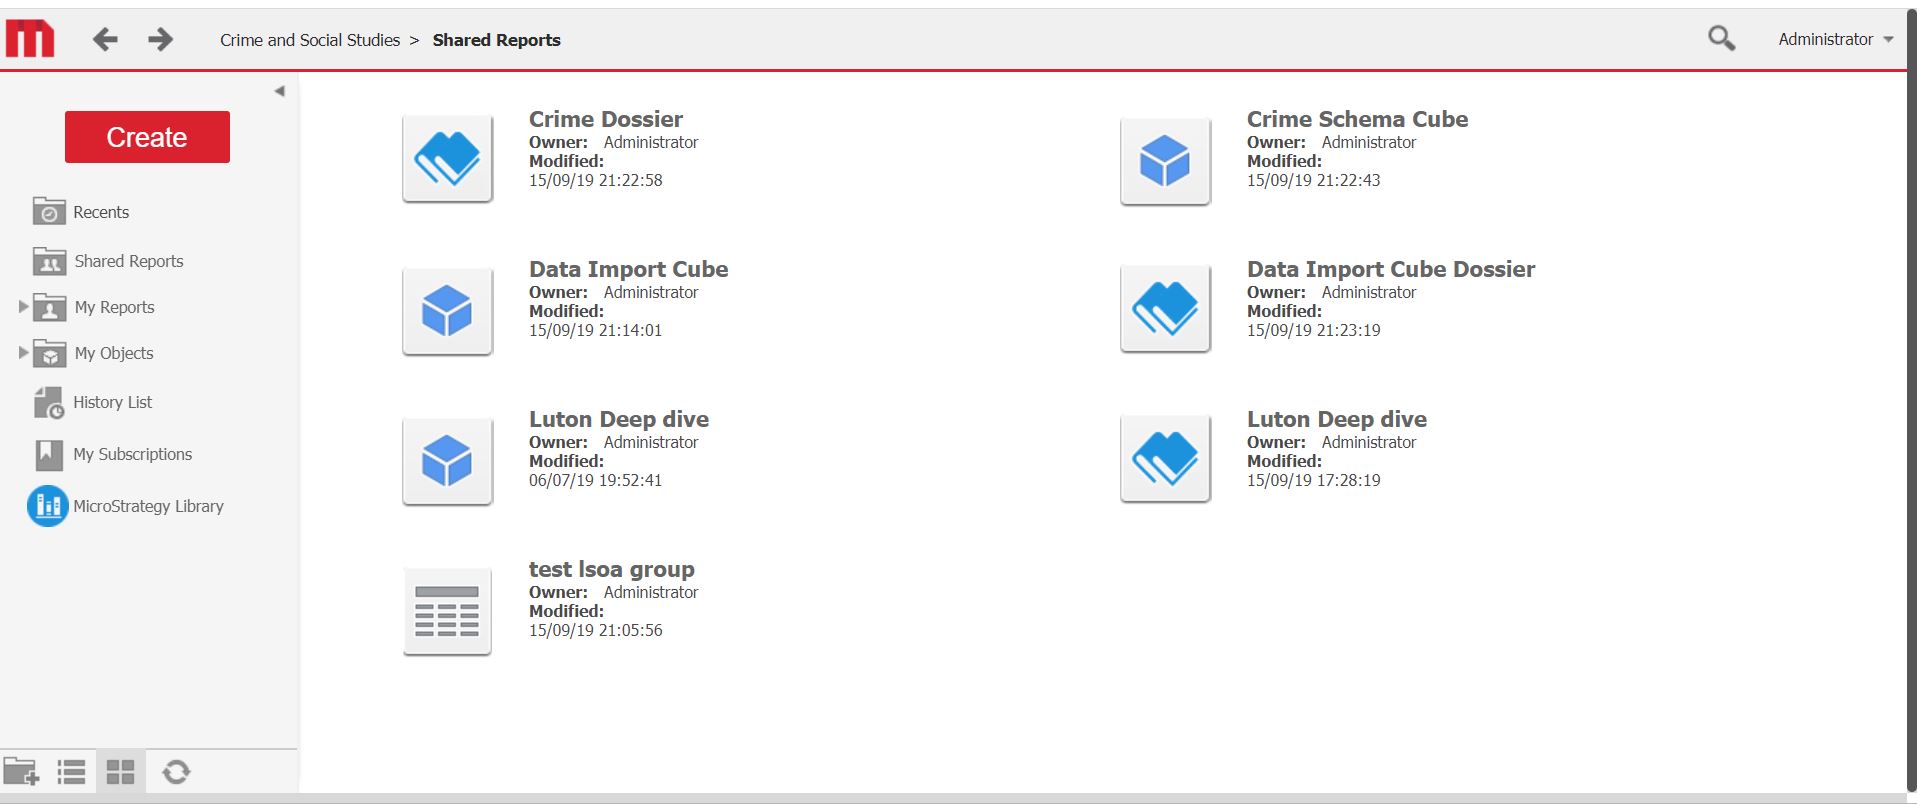Navigate to Crime and Social Studies breadcrumb
The image size is (1917, 804).
coord(310,40)
